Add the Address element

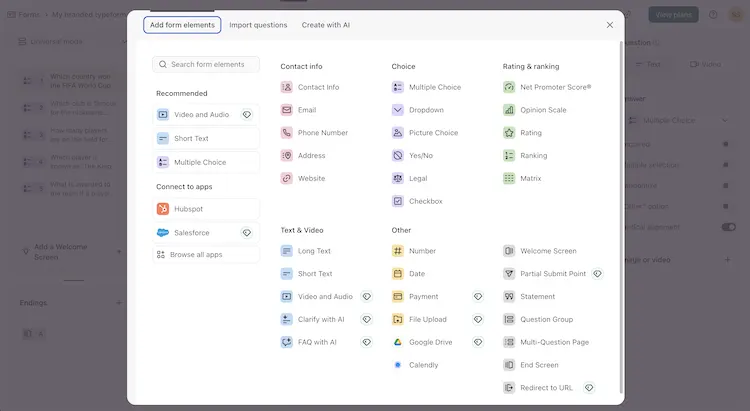(x=303, y=156)
